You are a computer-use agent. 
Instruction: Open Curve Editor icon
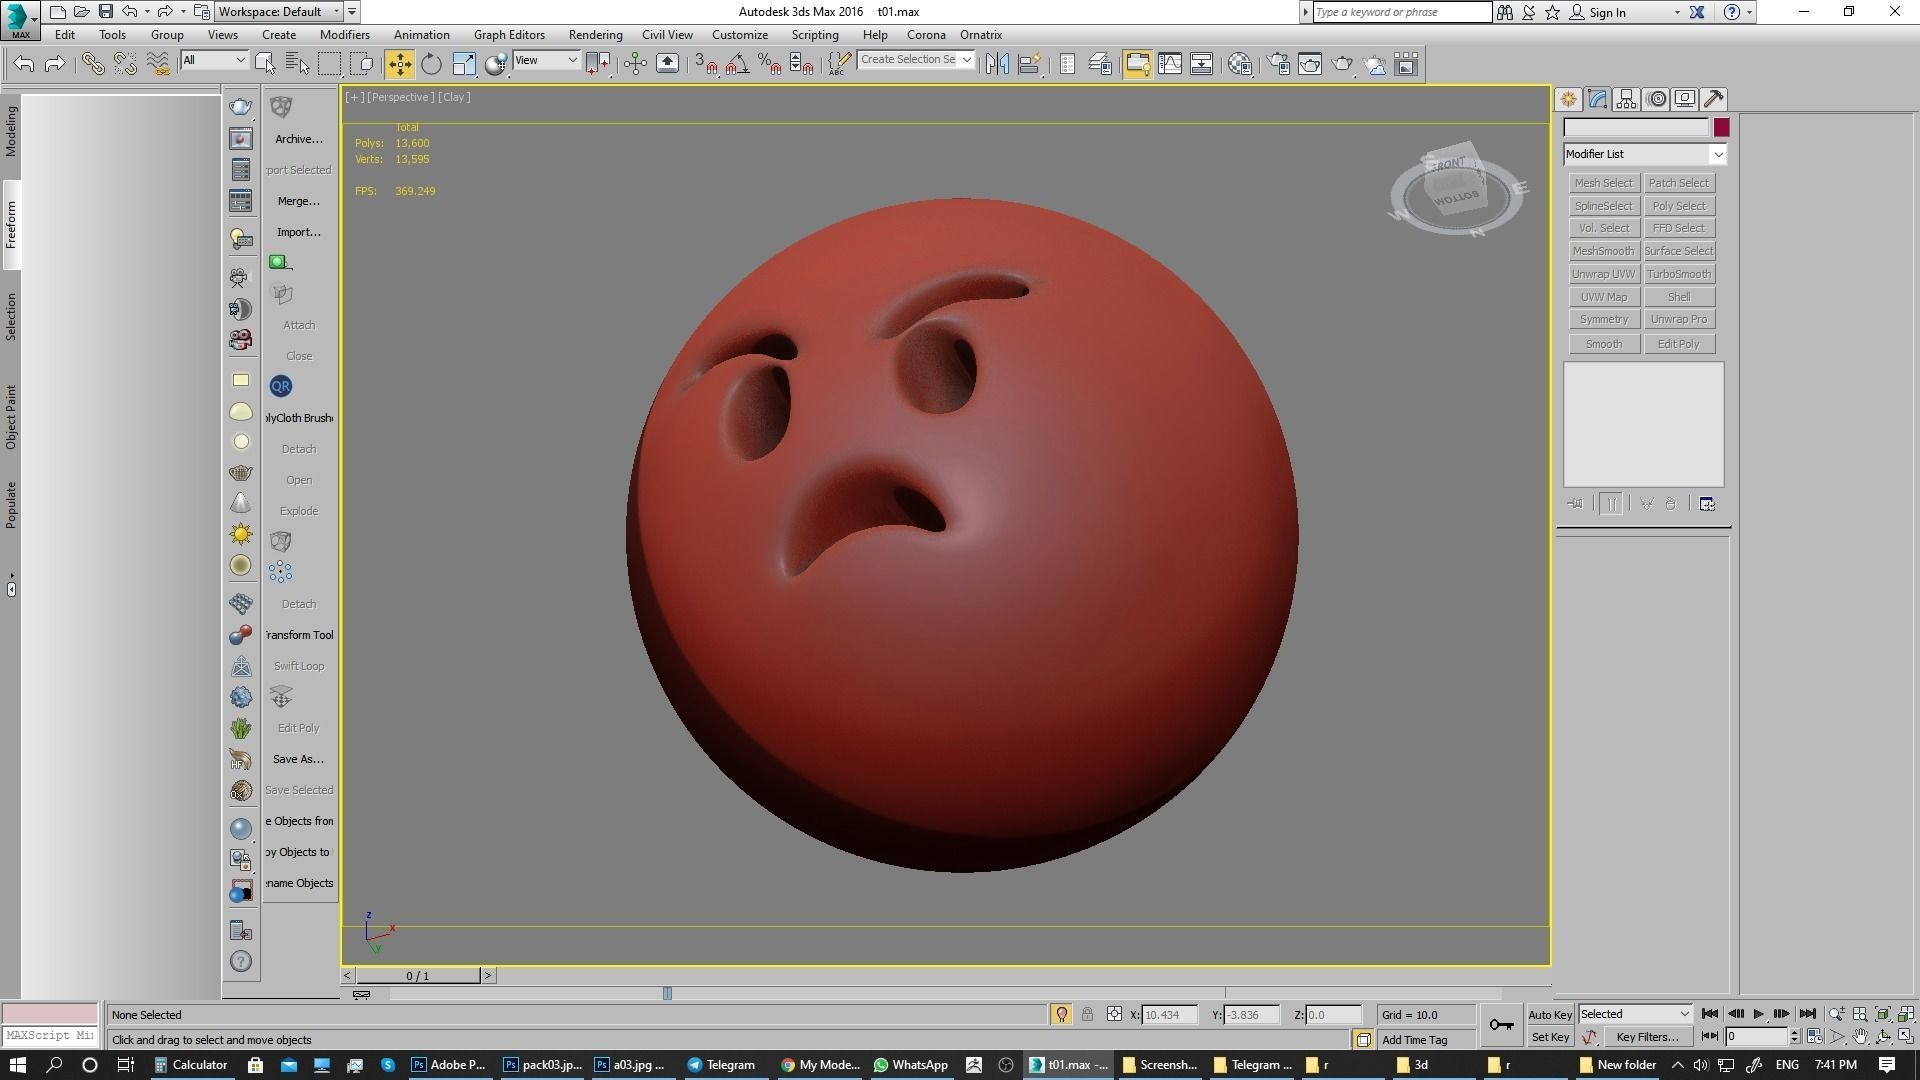click(x=1169, y=64)
